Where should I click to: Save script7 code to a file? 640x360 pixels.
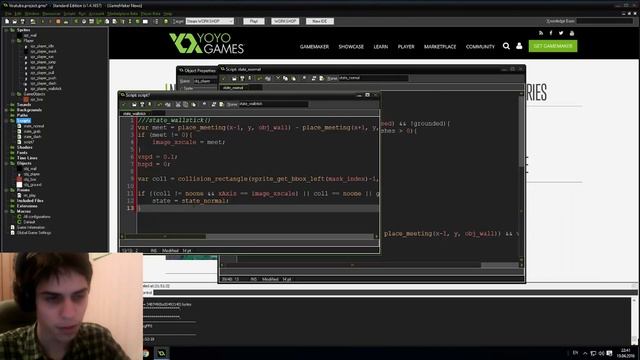pyautogui.click(x=142, y=104)
